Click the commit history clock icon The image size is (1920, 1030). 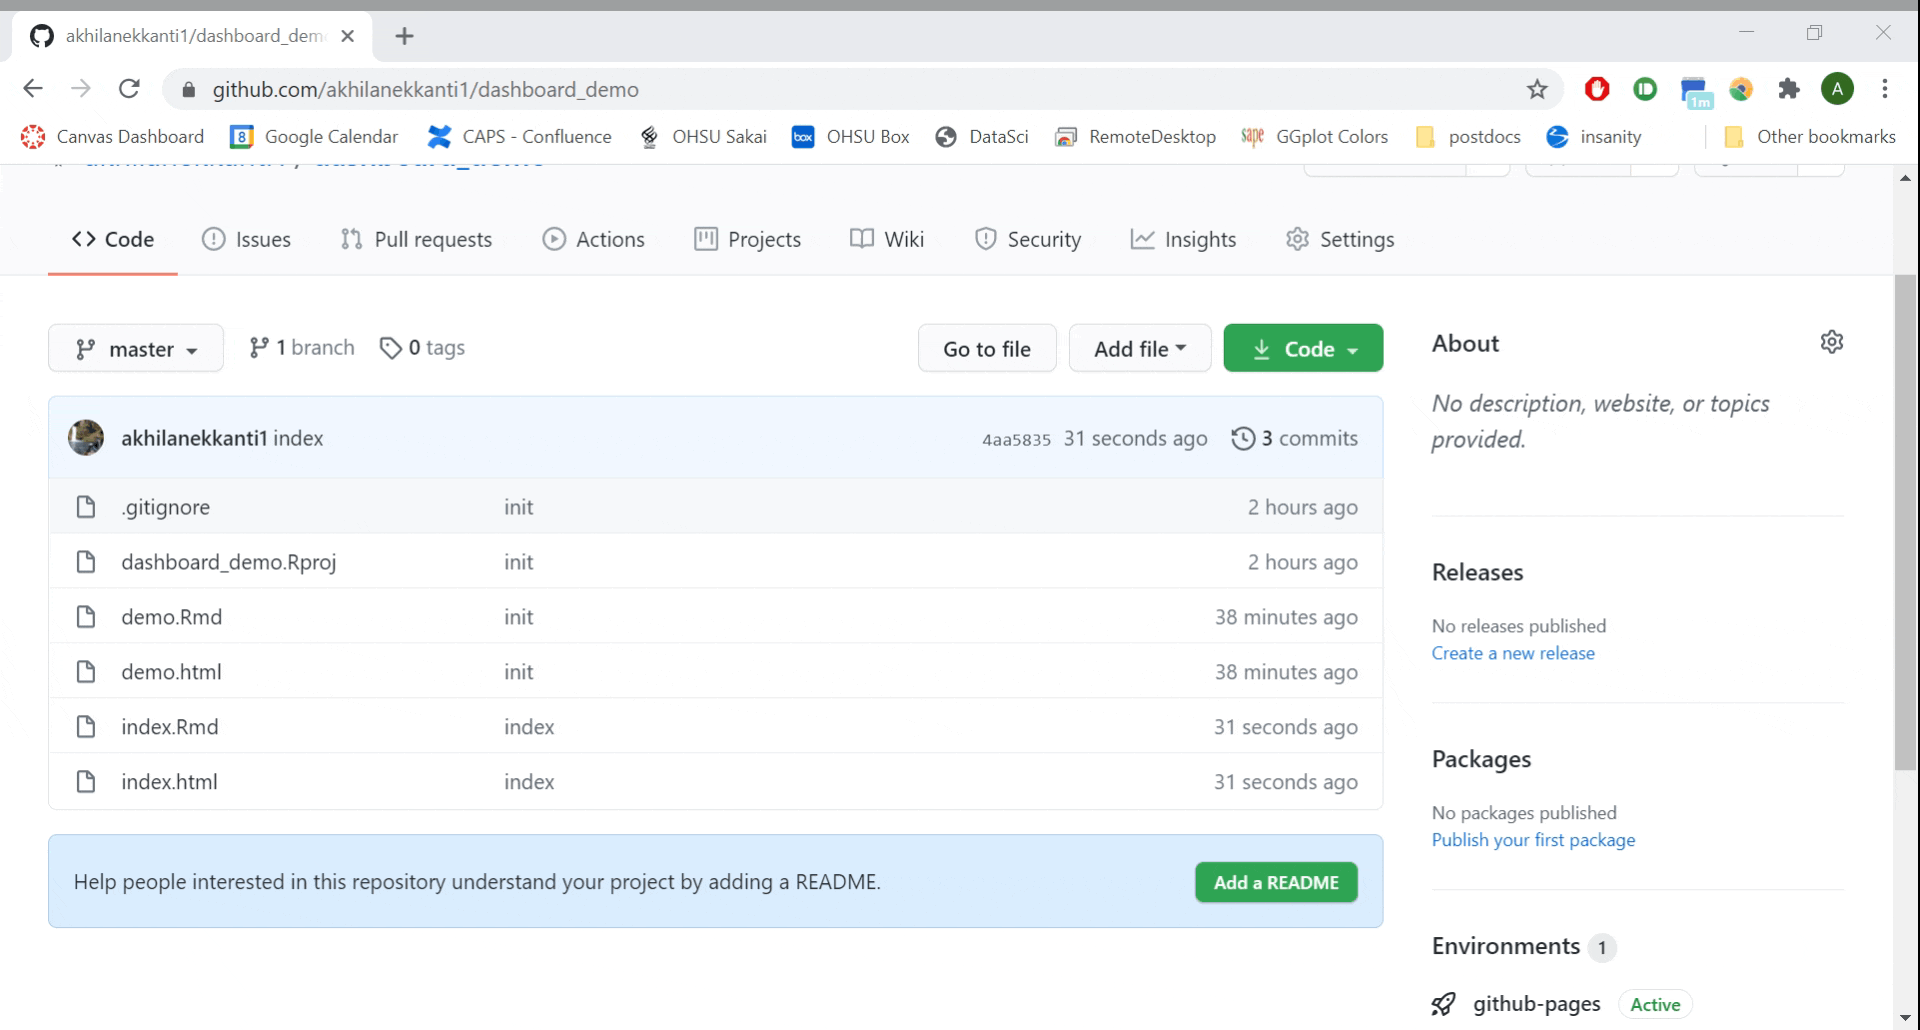[x=1242, y=439]
